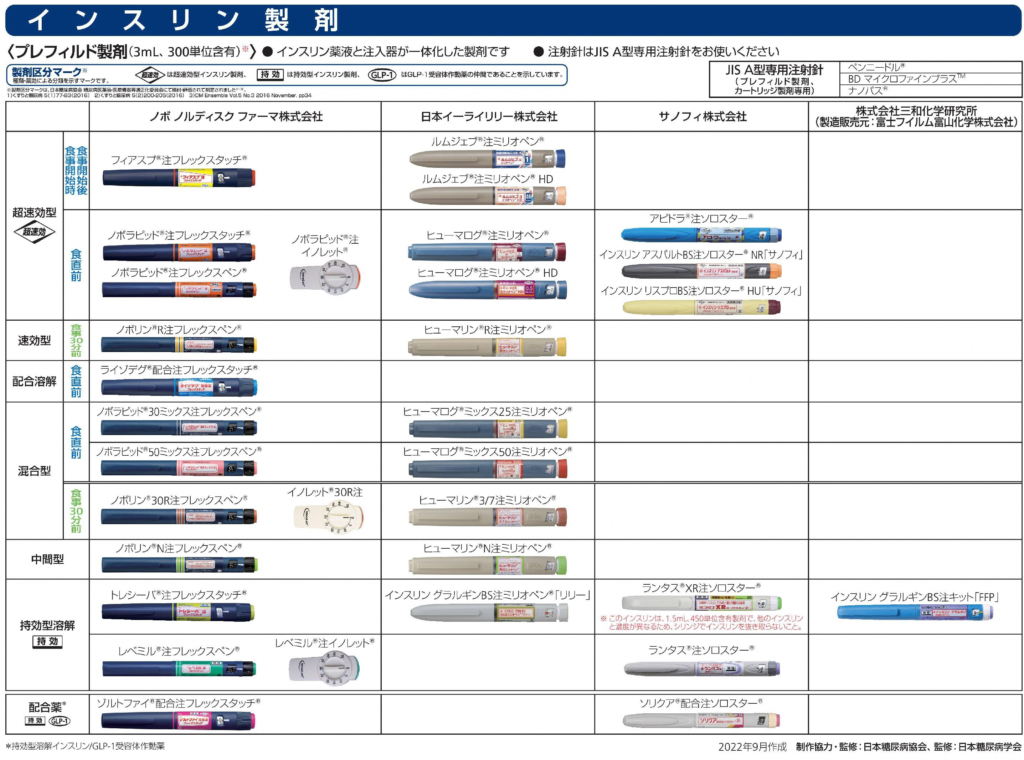Select the ノボリンN注フレックスペン pen image

[x=179, y=564]
